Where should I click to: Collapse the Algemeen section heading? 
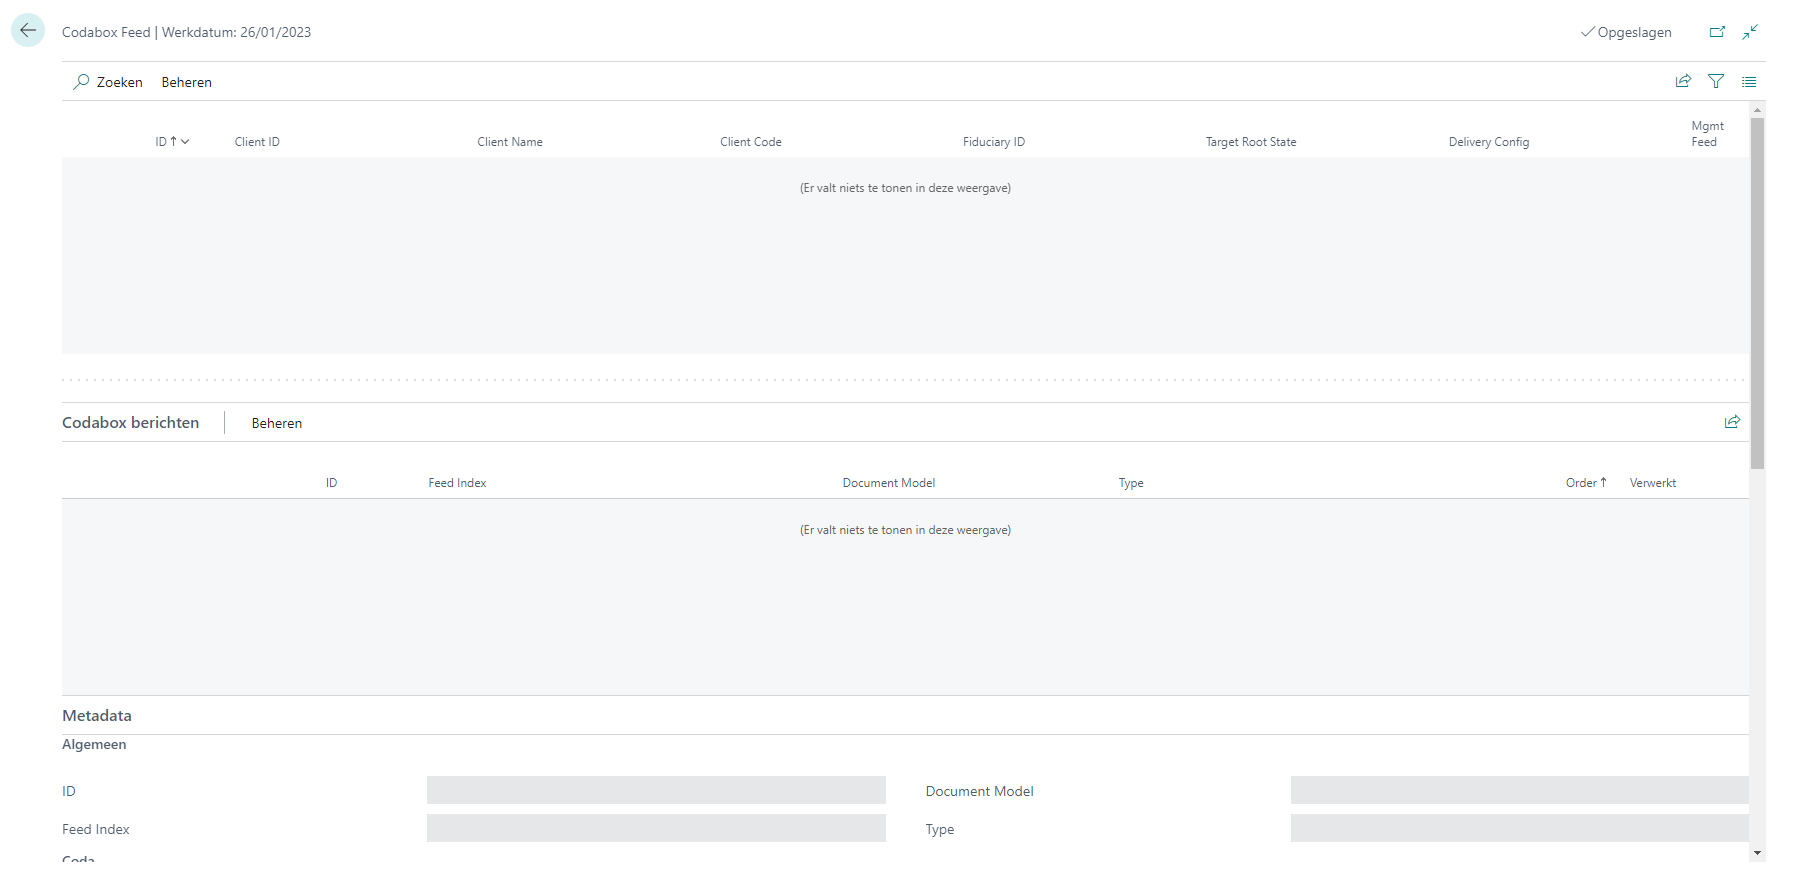[94, 745]
